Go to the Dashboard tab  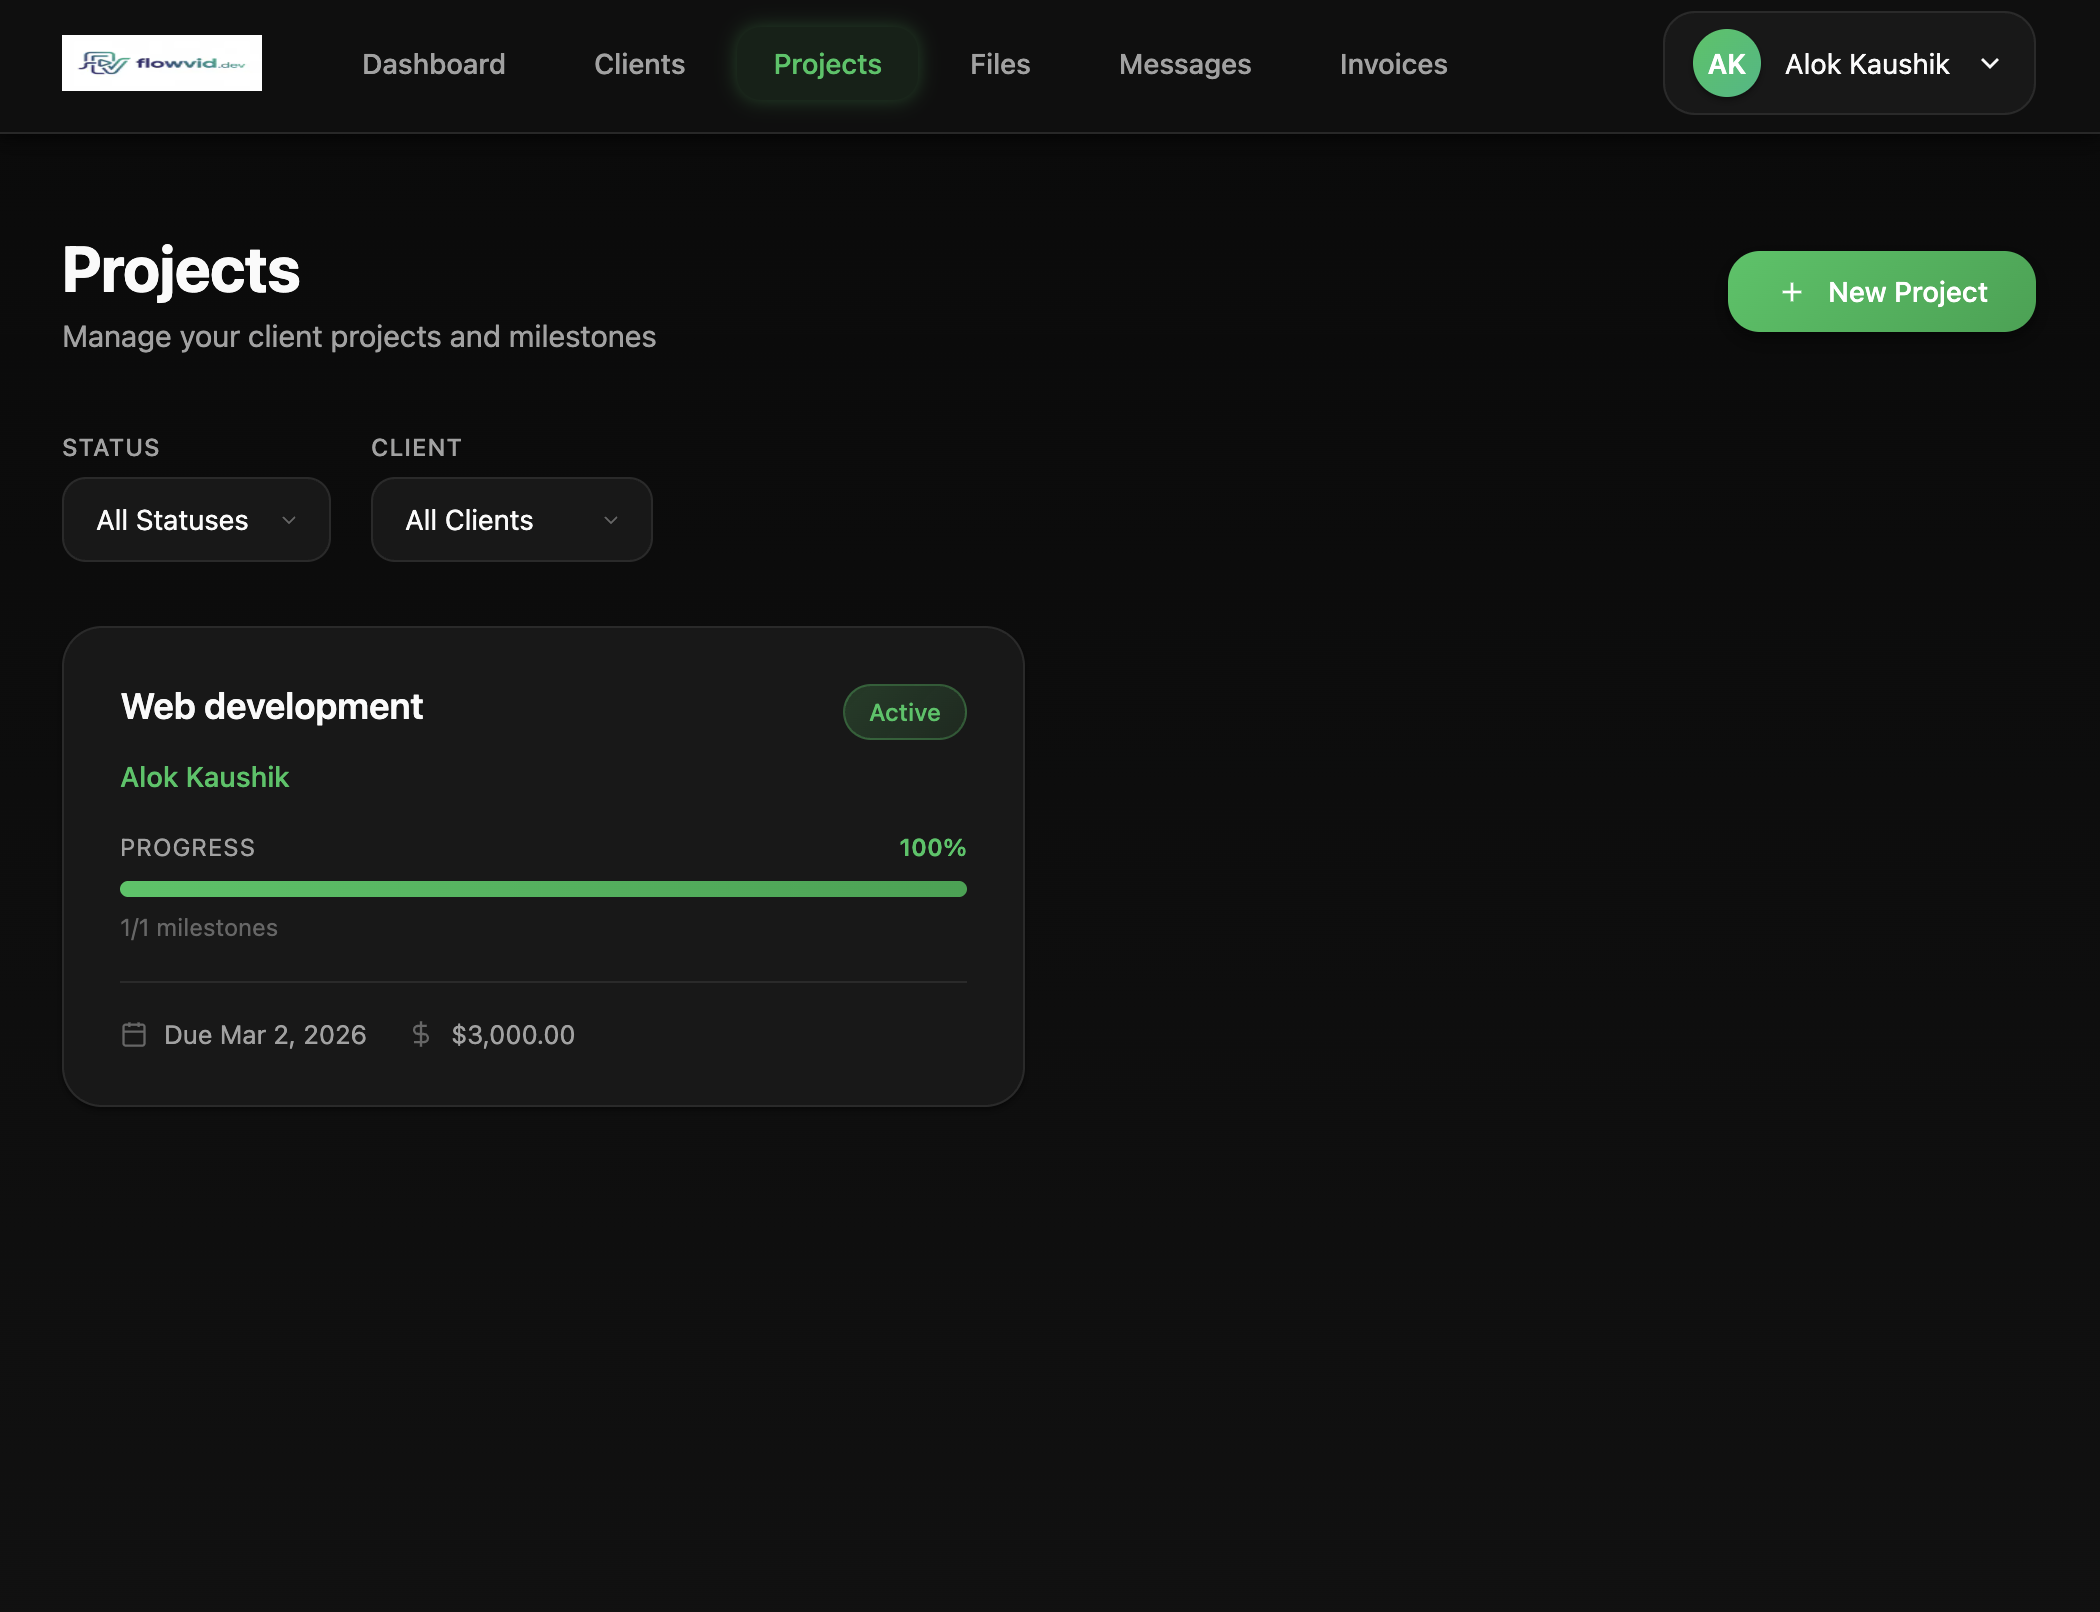coord(434,64)
